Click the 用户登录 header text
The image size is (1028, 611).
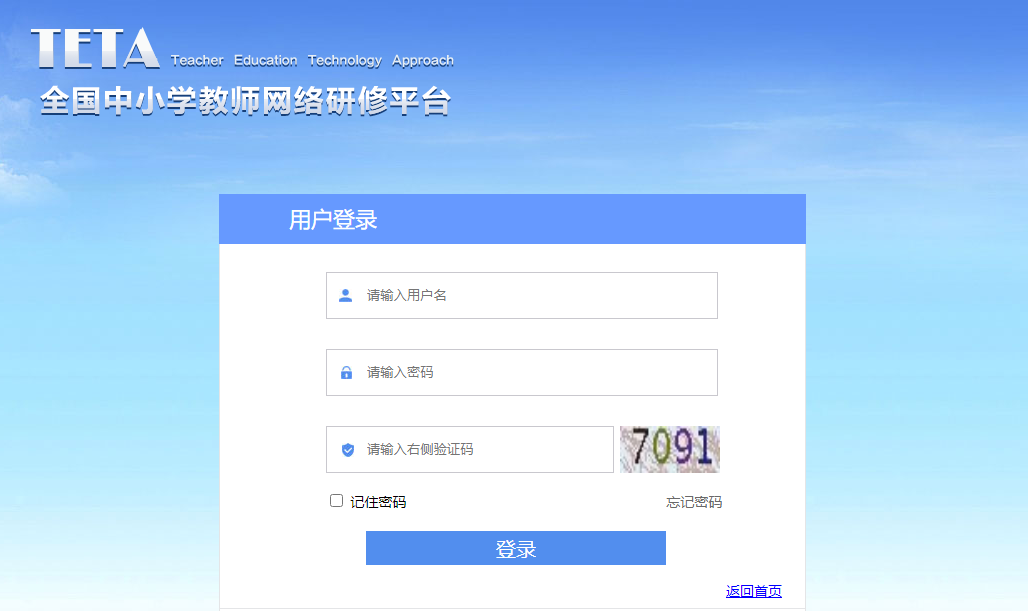333,220
